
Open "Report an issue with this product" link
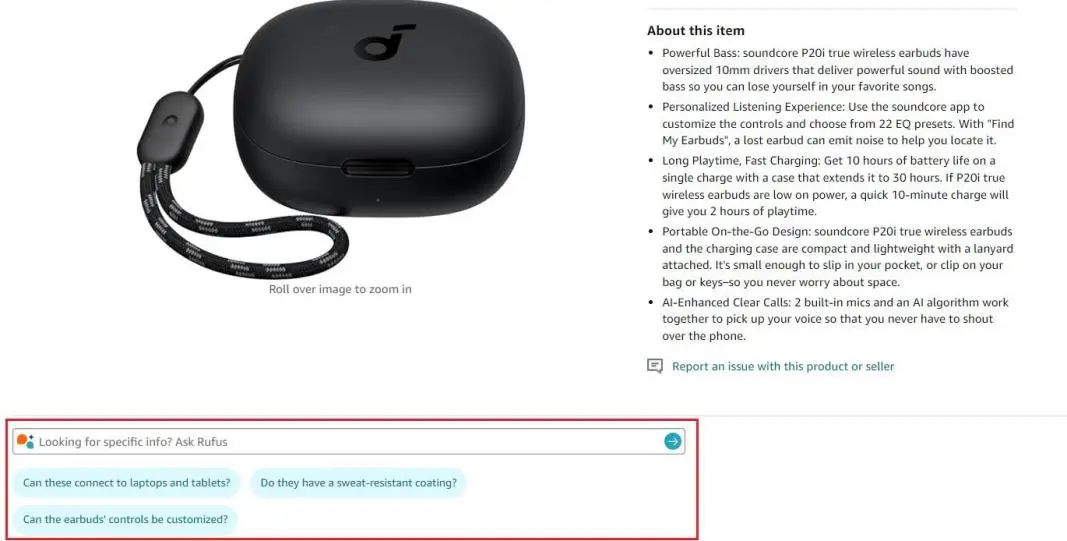point(783,366)
